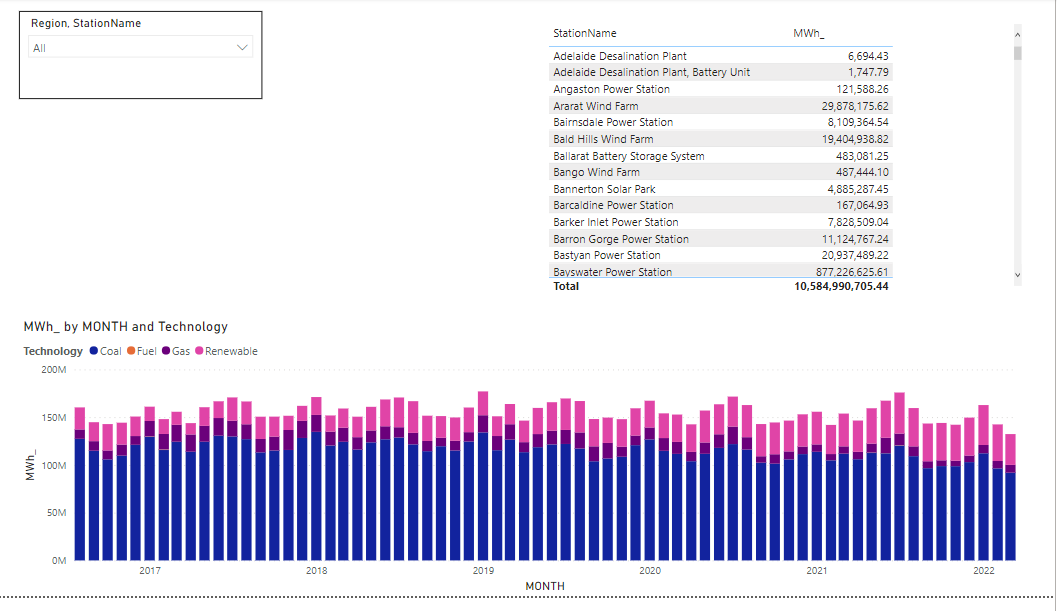Click the 2019 label on the x-axis
This screenshot has height=611, width=1057.
point(483,571)
